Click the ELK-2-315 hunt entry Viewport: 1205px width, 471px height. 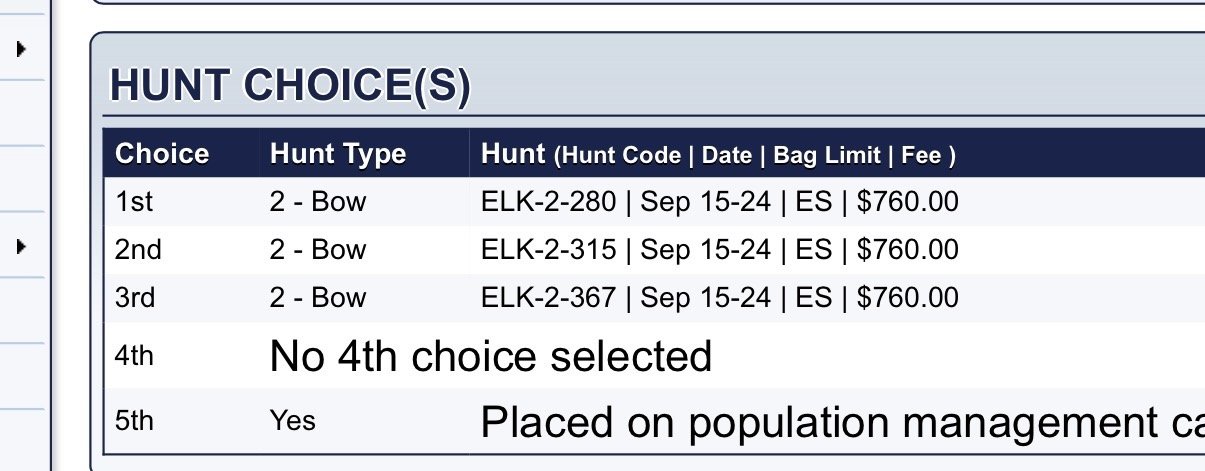719,250
